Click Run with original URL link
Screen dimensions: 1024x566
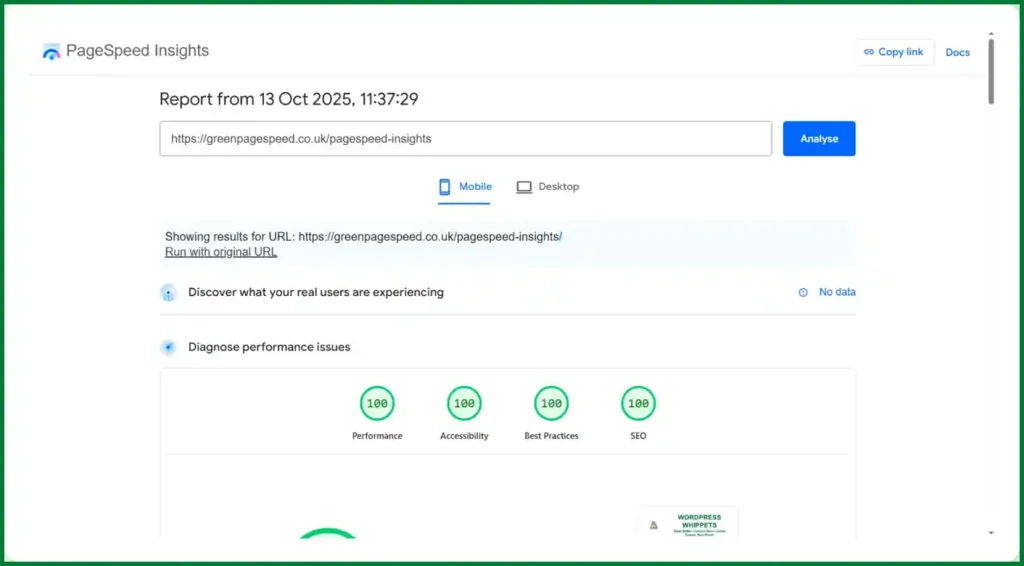pyautogui.click(x=221, y=252)
